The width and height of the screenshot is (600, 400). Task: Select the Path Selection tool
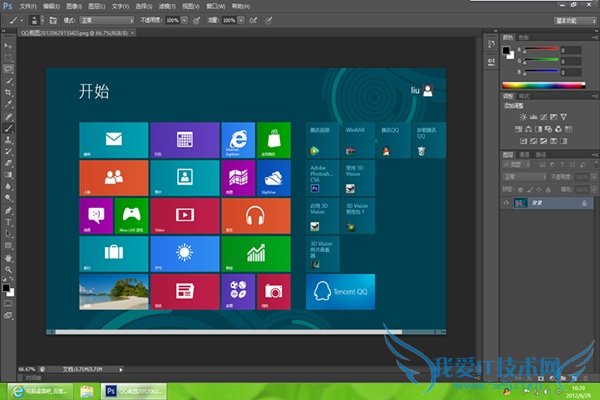coord(8,234)
